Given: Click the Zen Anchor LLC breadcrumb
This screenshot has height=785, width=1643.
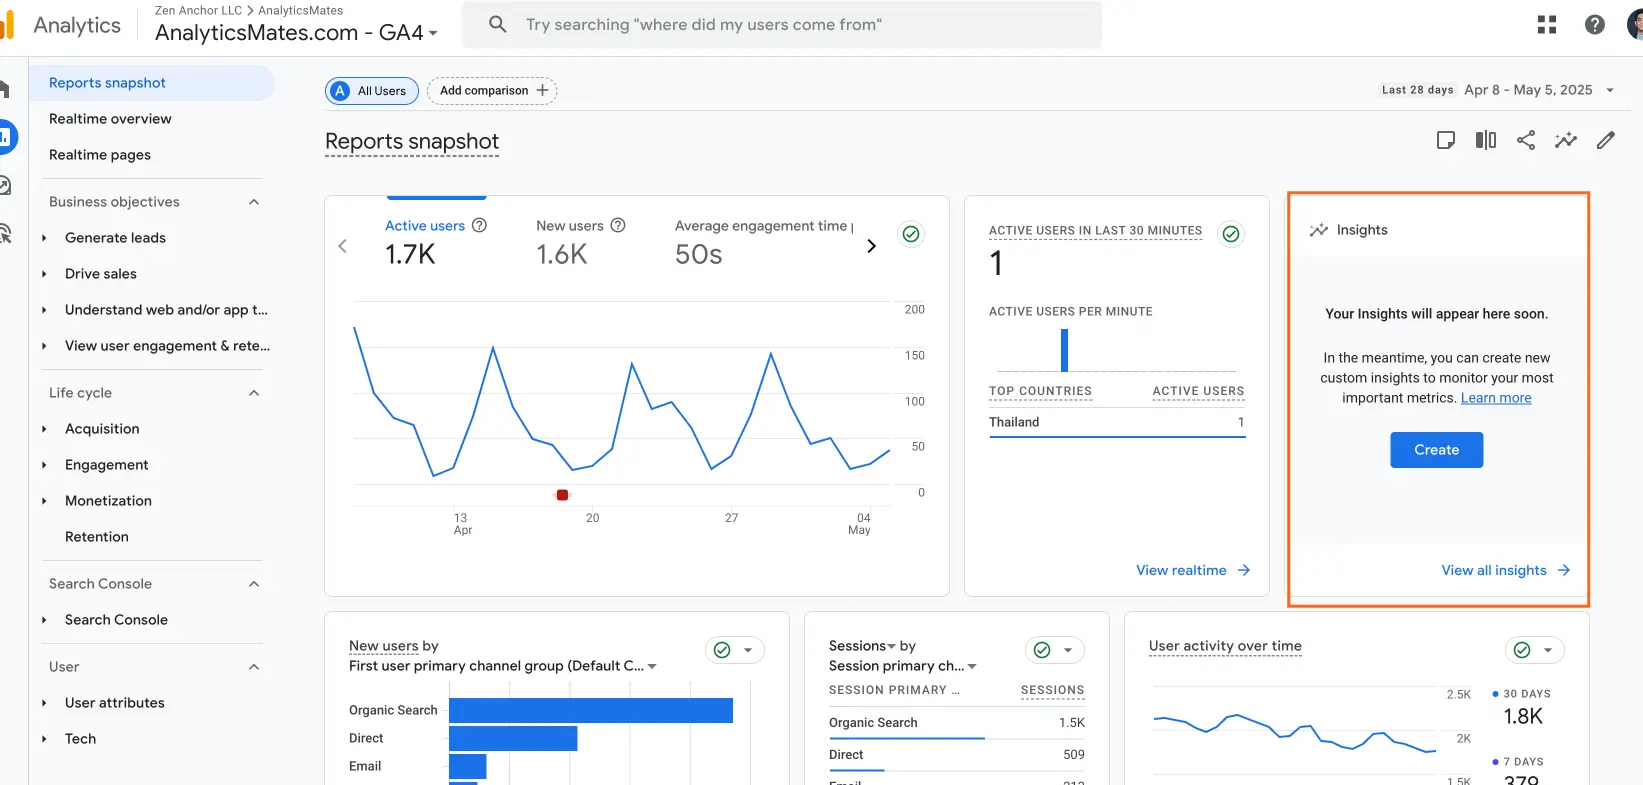Looking at the screenshot, I should pyautogui.click(x=198, y=10).
